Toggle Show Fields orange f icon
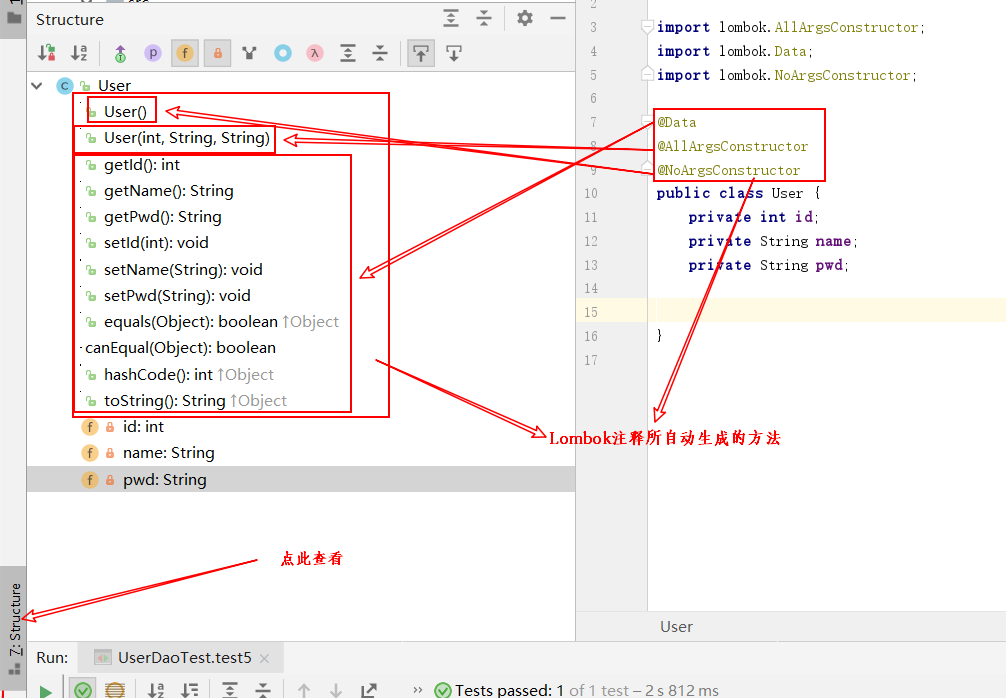This screenshot has height=698, width=1006. coord(185,53)
